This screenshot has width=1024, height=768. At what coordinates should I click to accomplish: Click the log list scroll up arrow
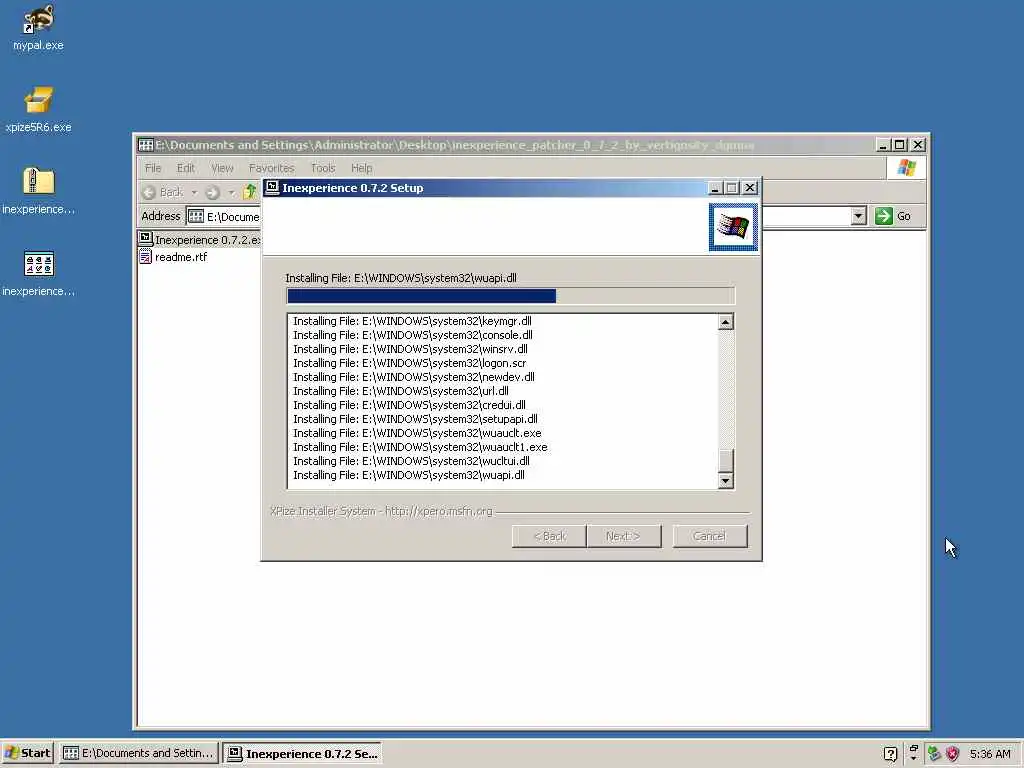coord(726,322)
